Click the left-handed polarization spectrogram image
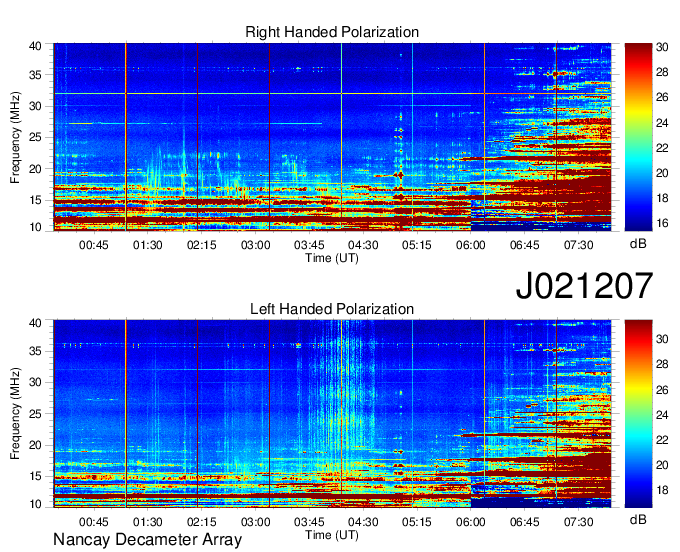Viewport: 680px width, 552px height. (332, 414)
